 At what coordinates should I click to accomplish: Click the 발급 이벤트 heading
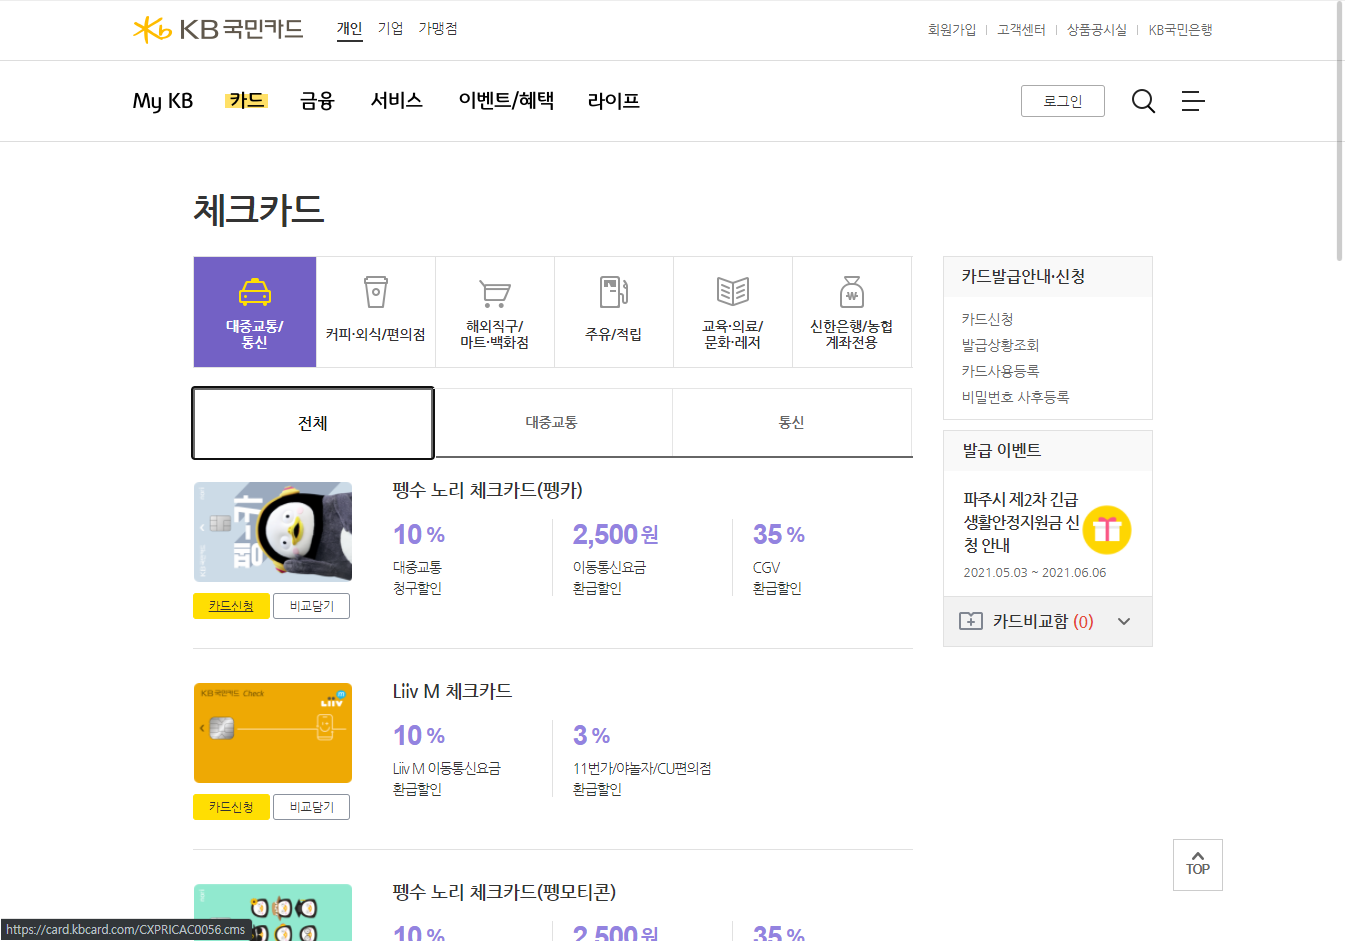[1002, 451]
